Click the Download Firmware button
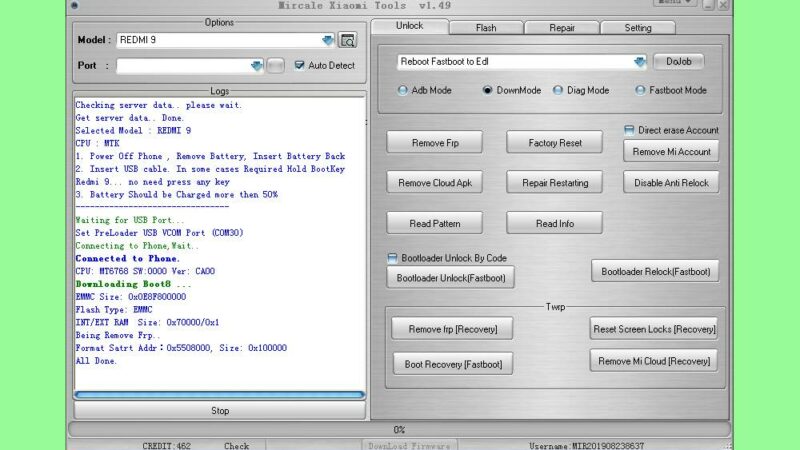Image resolution: width=800 pixels, height=450 pixels. tap(409, 445)
